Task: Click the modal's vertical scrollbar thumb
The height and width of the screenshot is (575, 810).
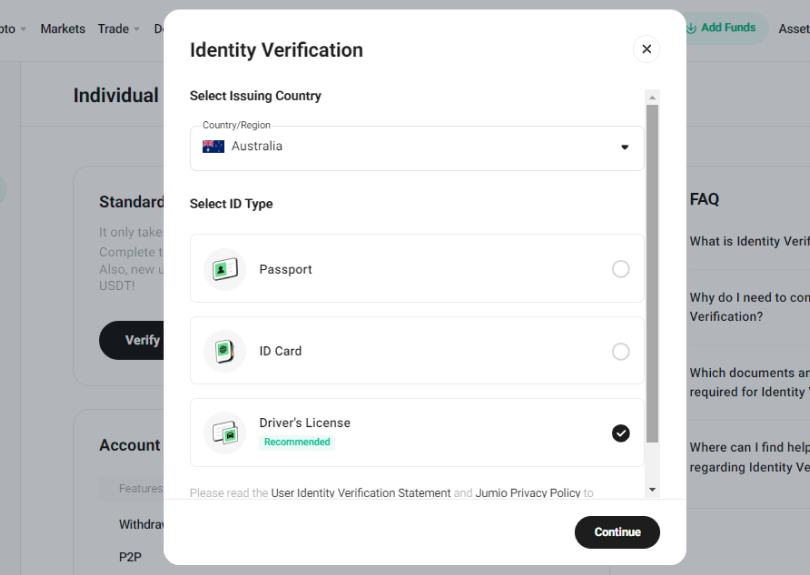Action: coord(652,274)
